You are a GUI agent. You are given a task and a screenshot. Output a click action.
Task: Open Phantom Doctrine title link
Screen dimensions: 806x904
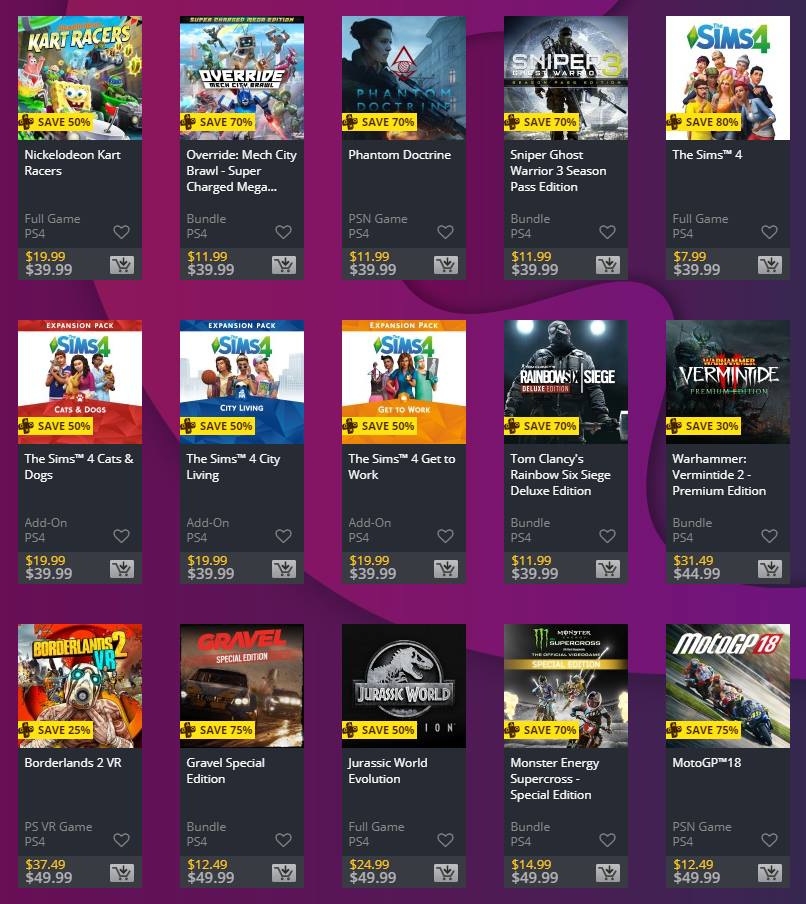(400, 155)
